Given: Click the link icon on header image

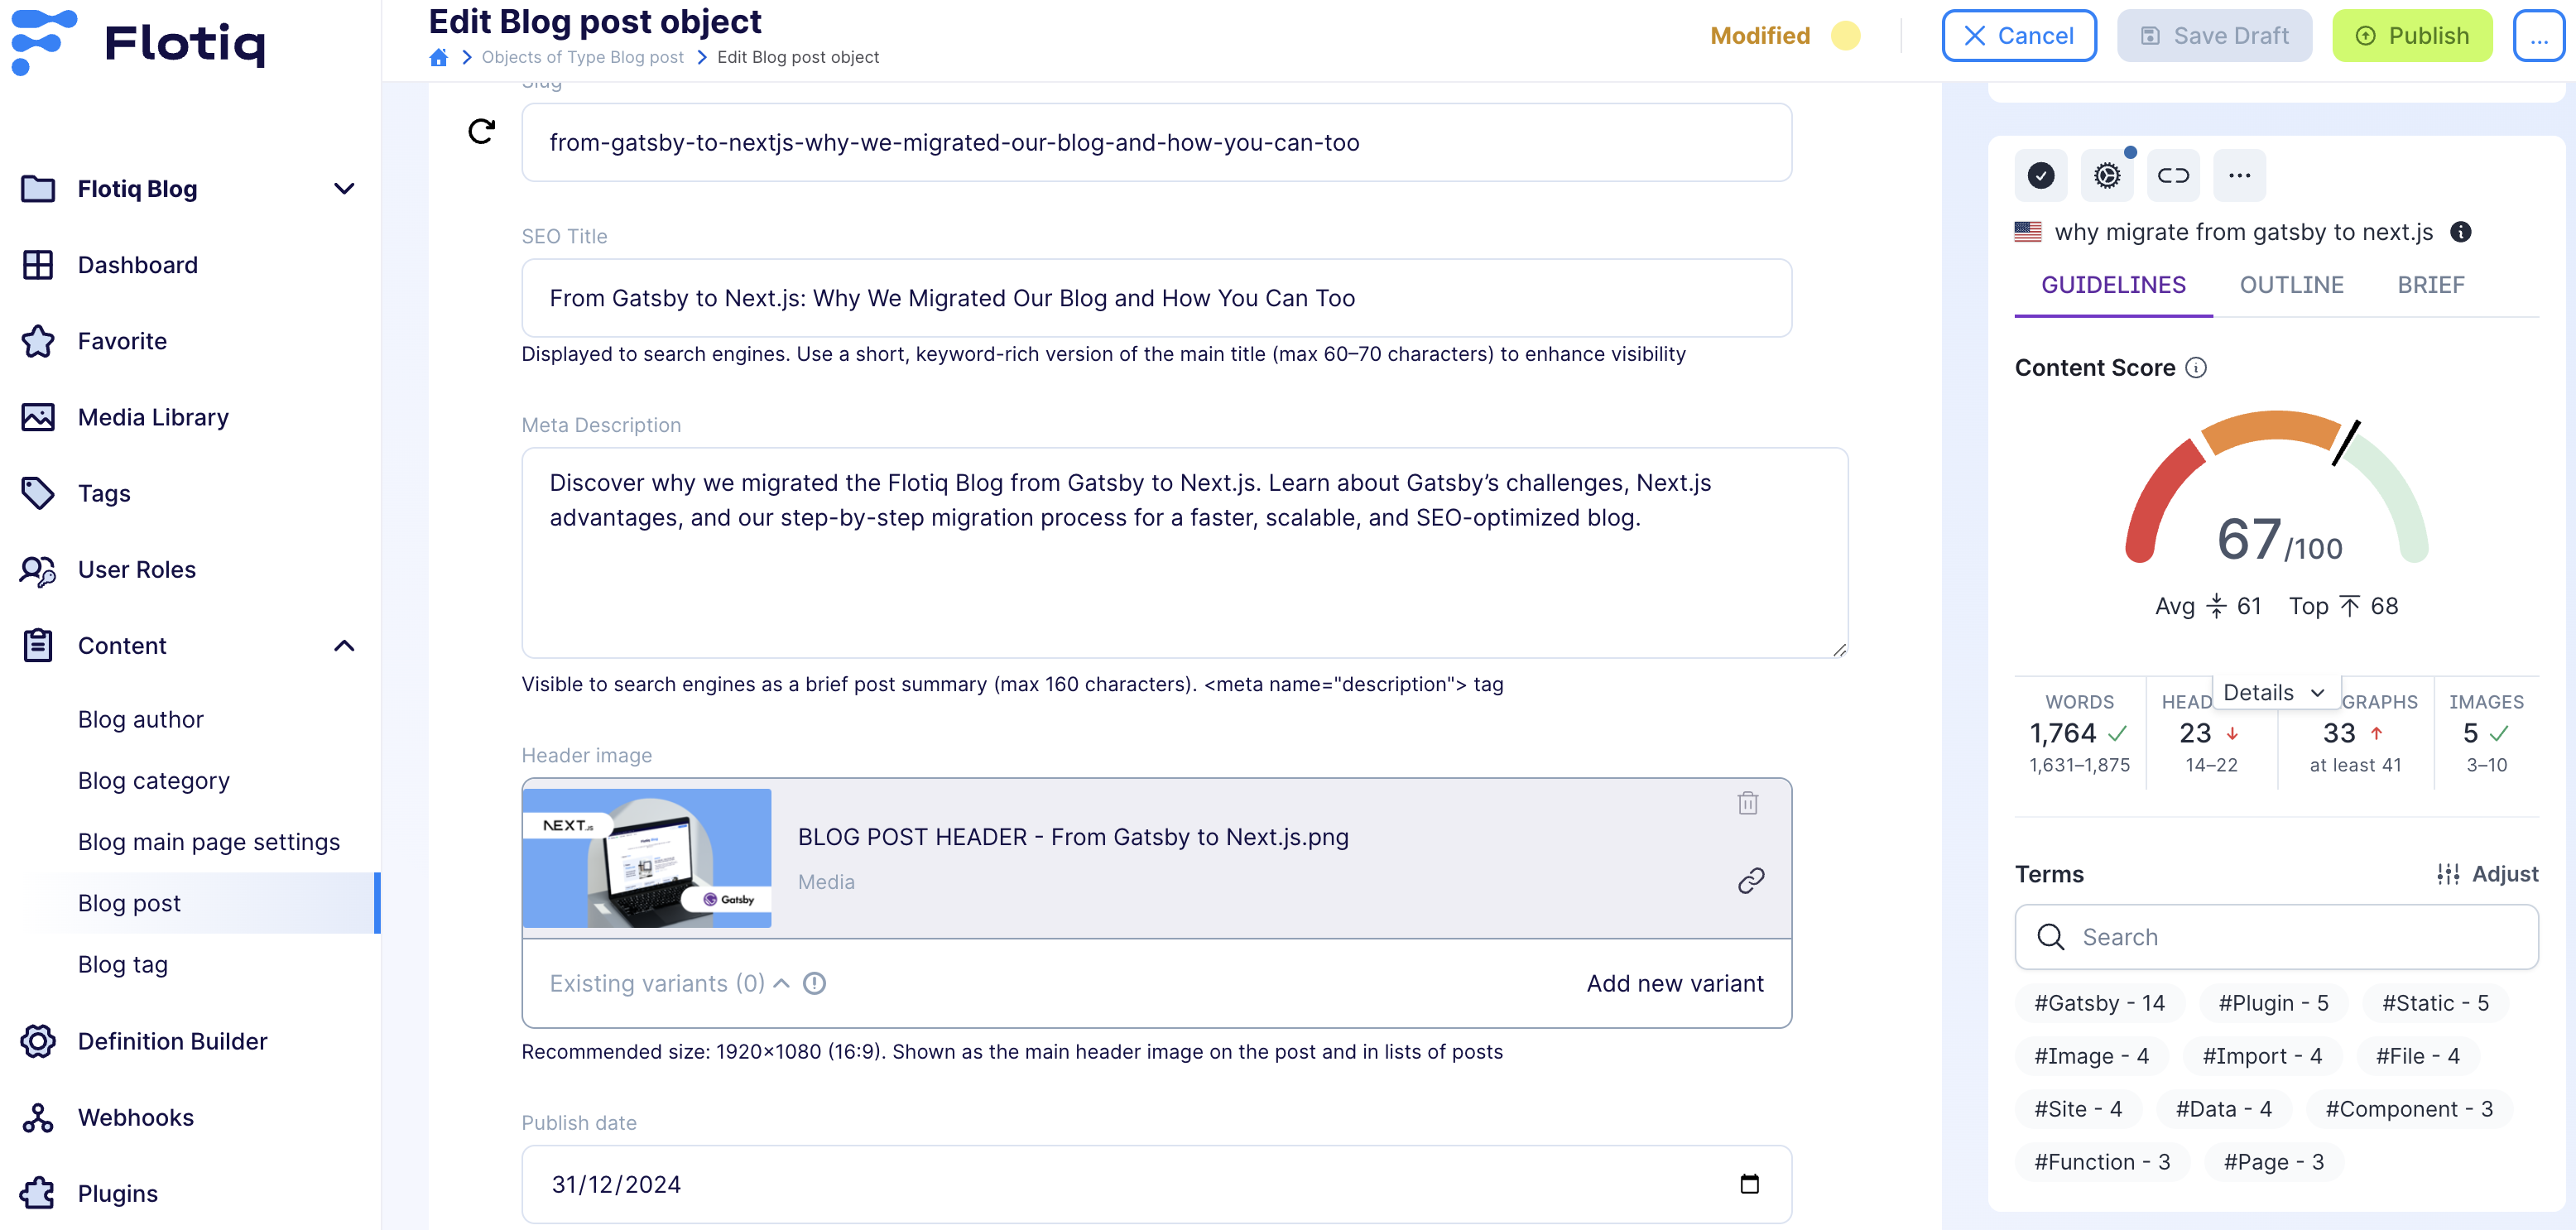Looking at the screenshot, I should (1750, 880).
